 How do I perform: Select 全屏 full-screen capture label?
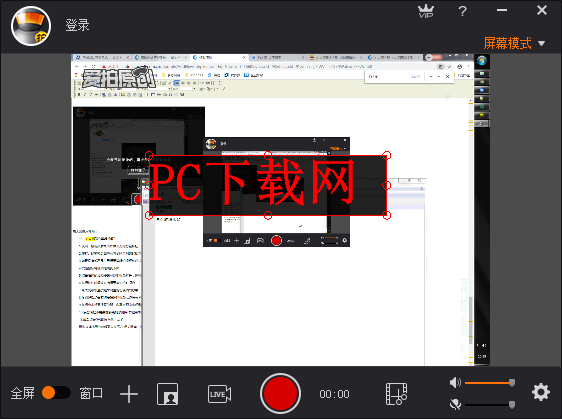[x=22, y=393]
